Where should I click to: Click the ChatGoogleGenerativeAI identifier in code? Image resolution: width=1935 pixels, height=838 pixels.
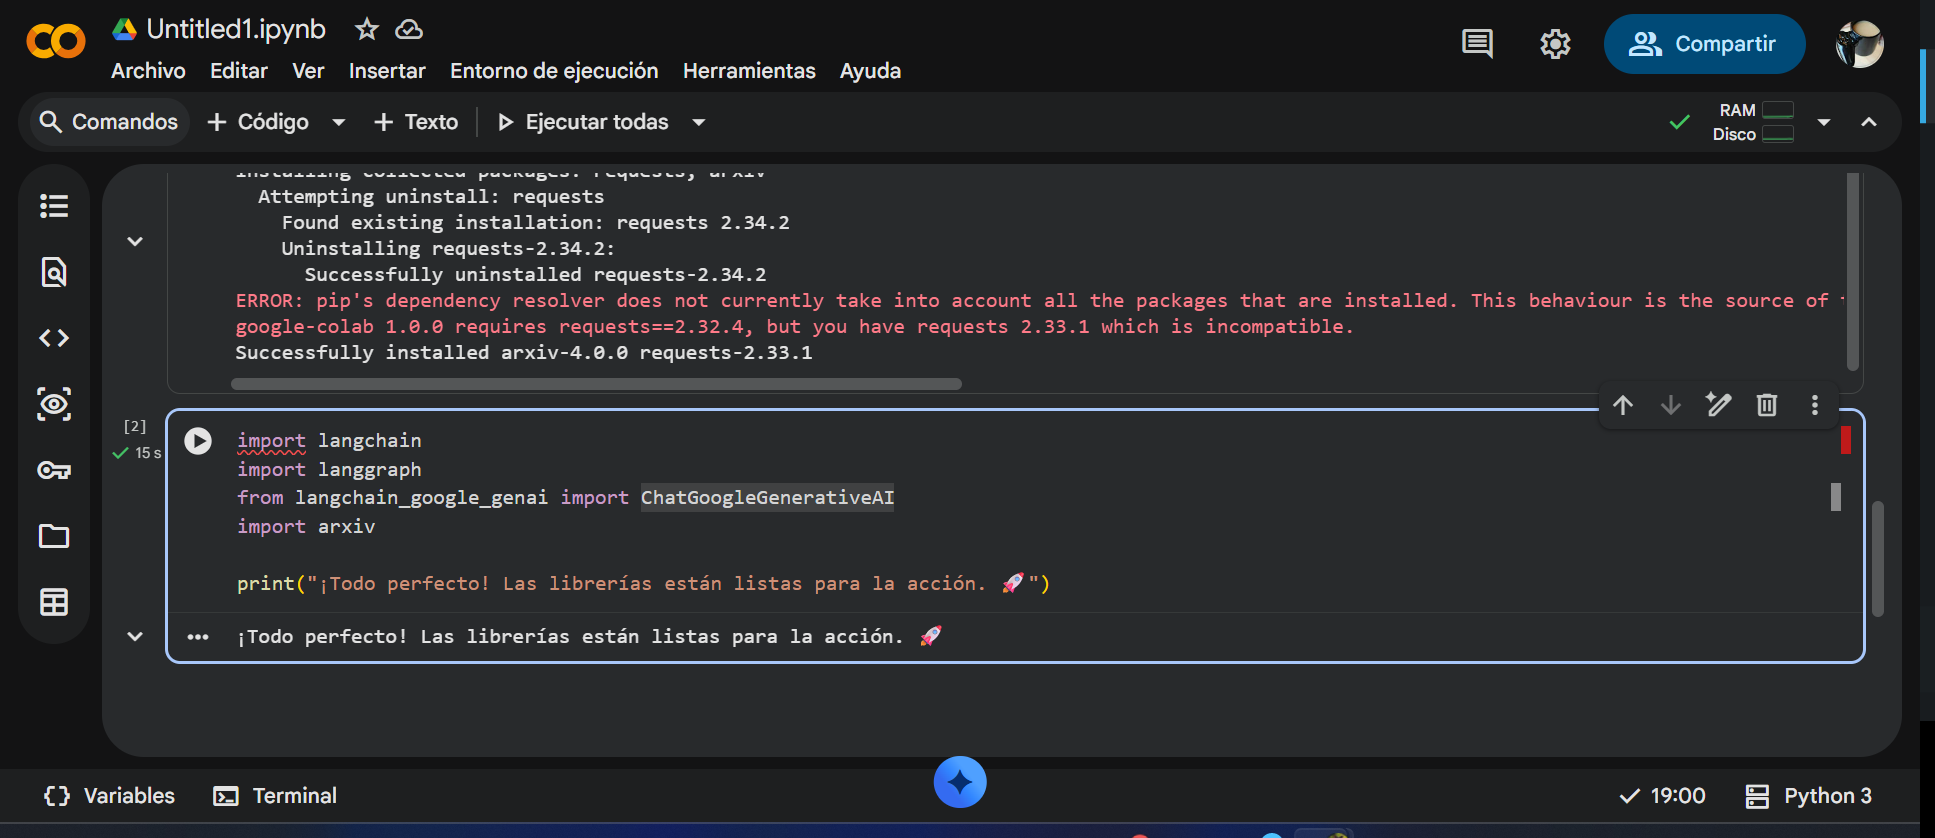(x=767, y=497)
